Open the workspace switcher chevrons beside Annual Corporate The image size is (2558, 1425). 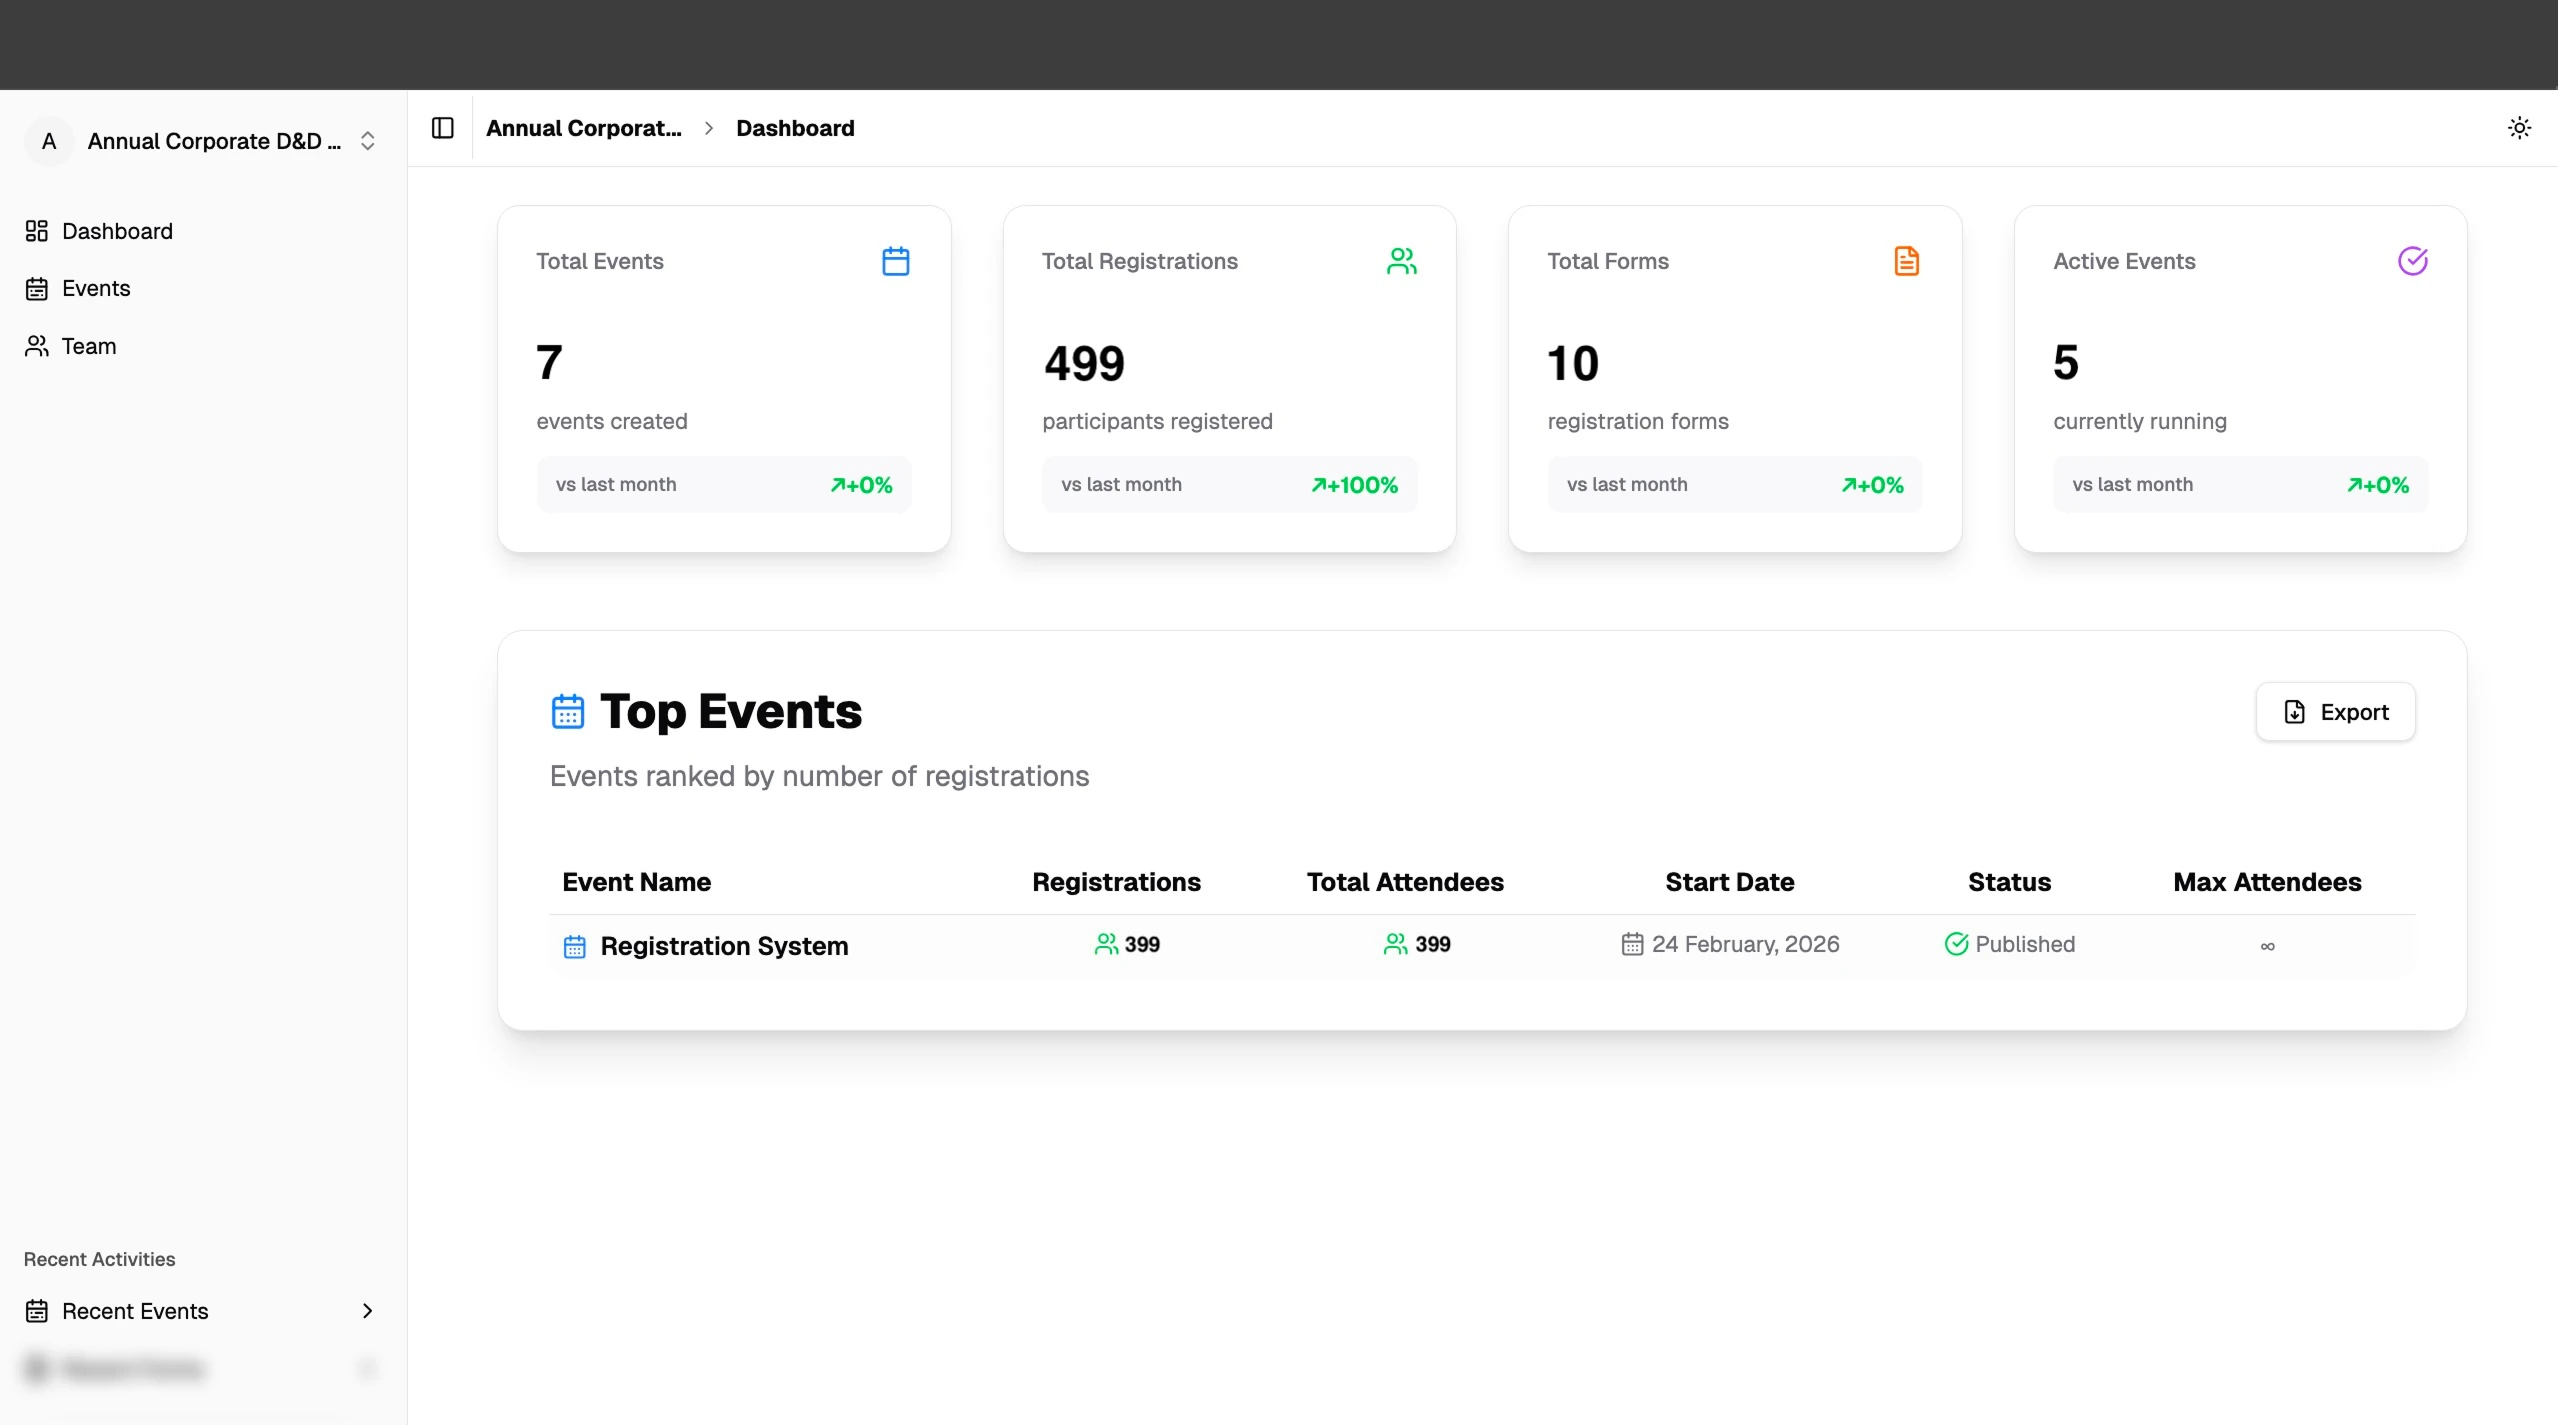tap(366, 141)
